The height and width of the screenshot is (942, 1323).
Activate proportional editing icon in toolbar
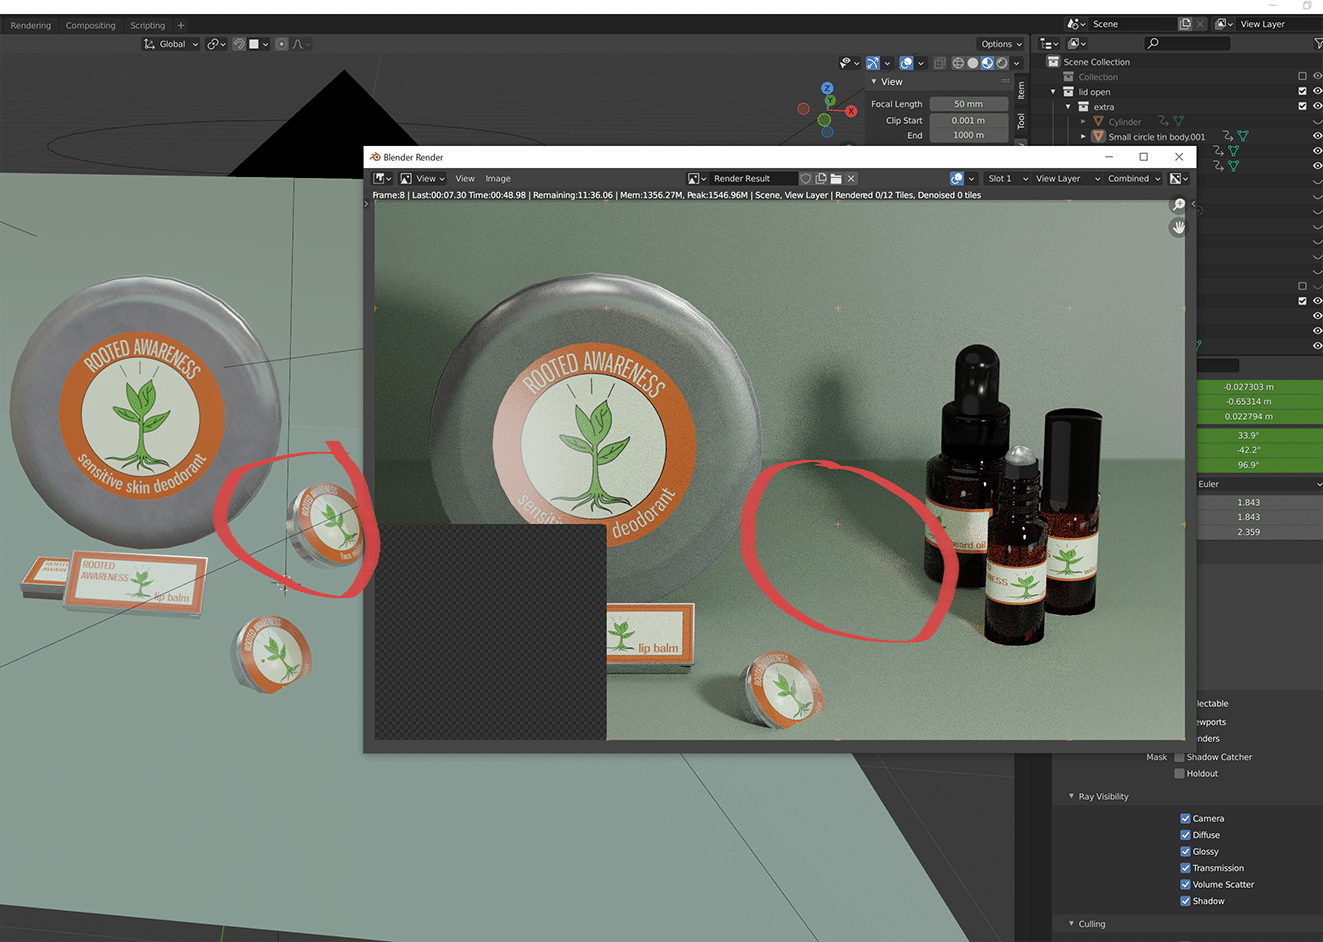pyautogui.click(x=281, y=44)
